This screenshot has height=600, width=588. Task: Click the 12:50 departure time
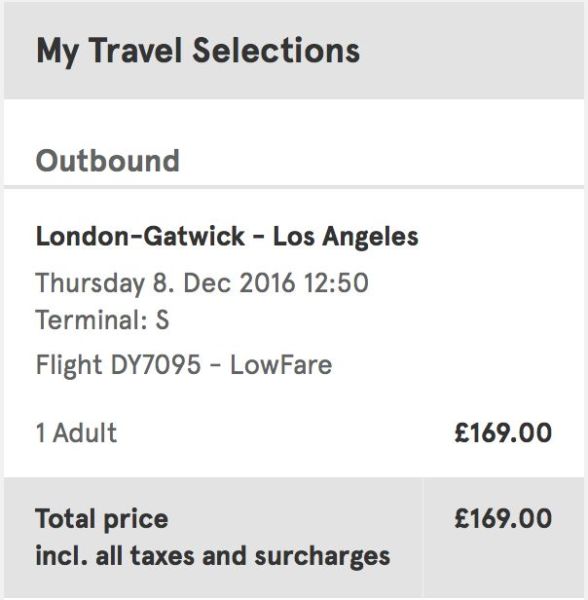(336, 283)
